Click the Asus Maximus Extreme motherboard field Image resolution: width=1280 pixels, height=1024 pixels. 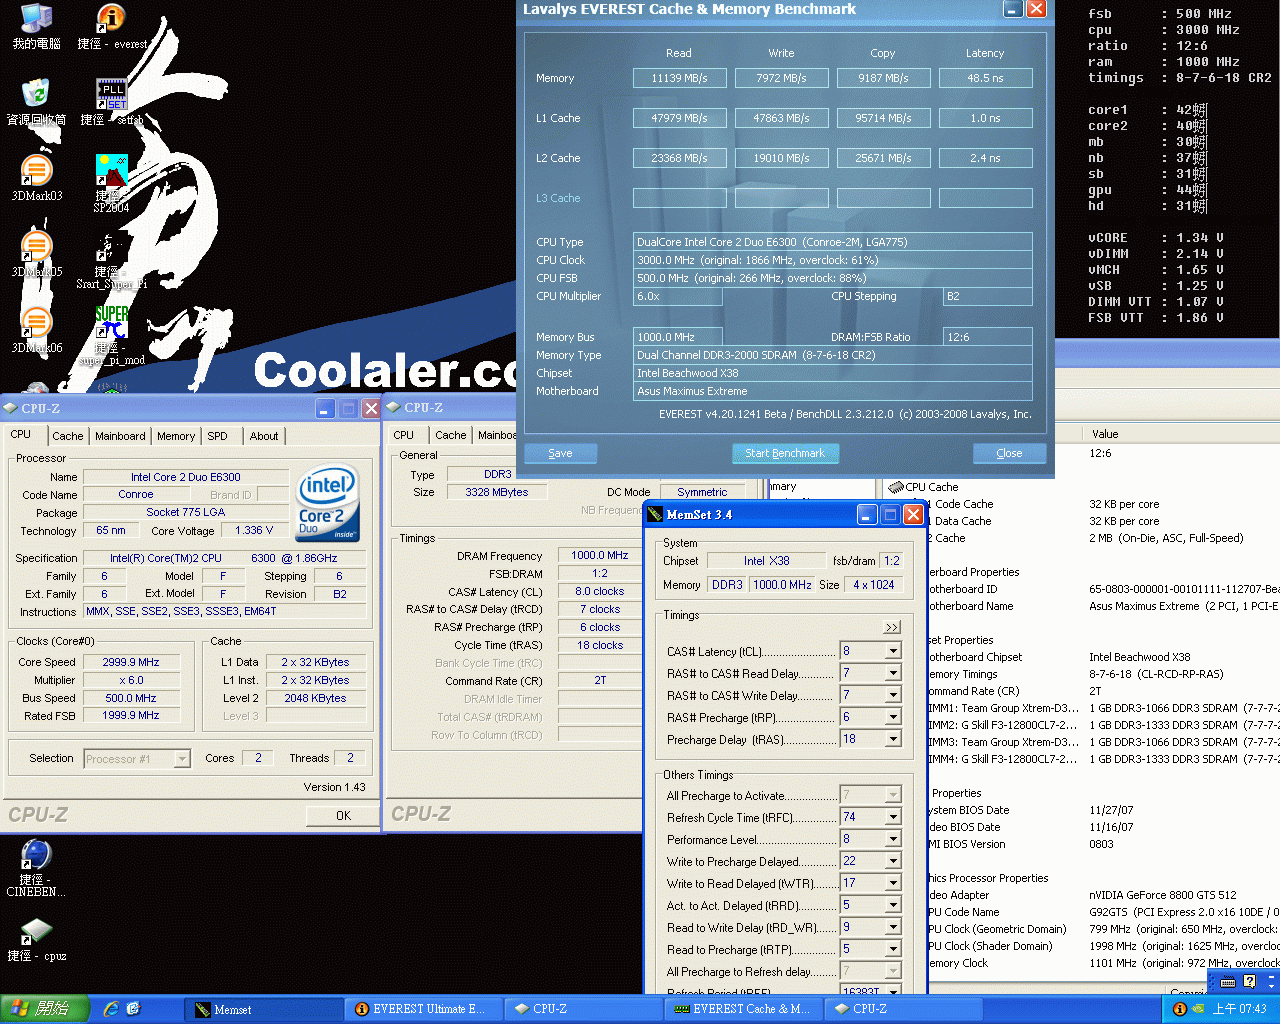pyautogui.click(x=833, y=391)
